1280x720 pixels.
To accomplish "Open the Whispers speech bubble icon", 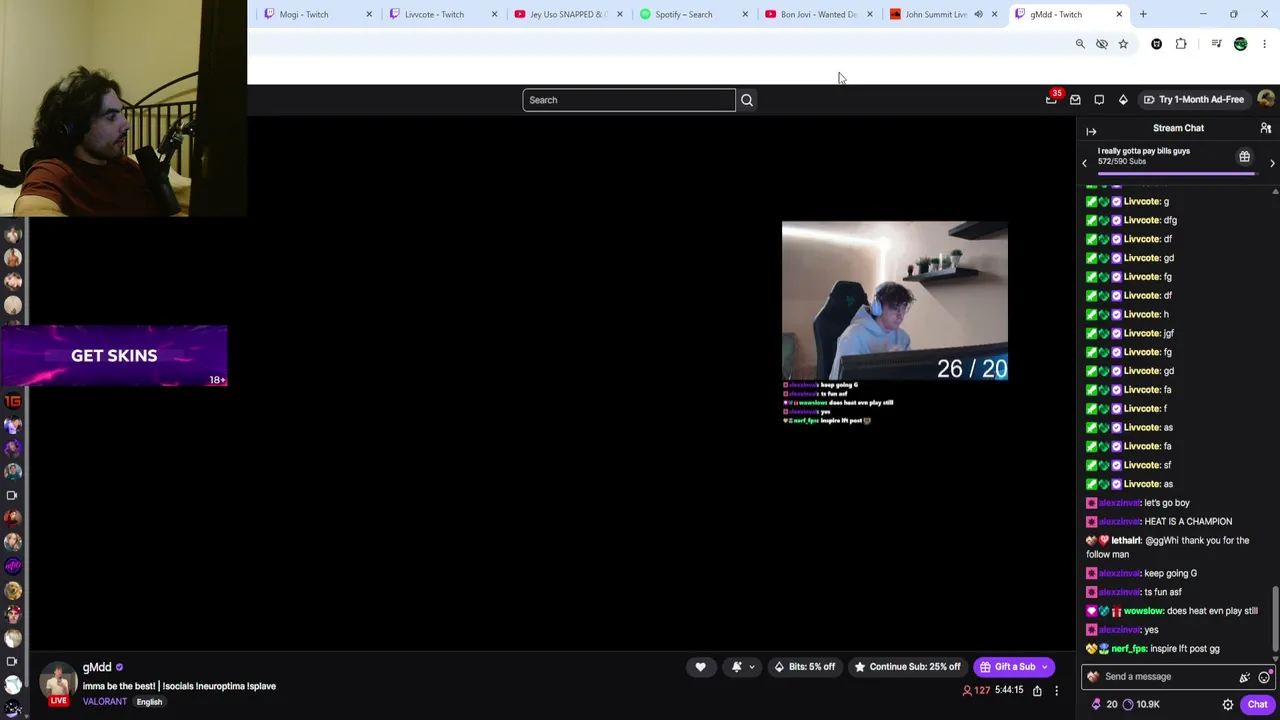I will coord(1099,100).
